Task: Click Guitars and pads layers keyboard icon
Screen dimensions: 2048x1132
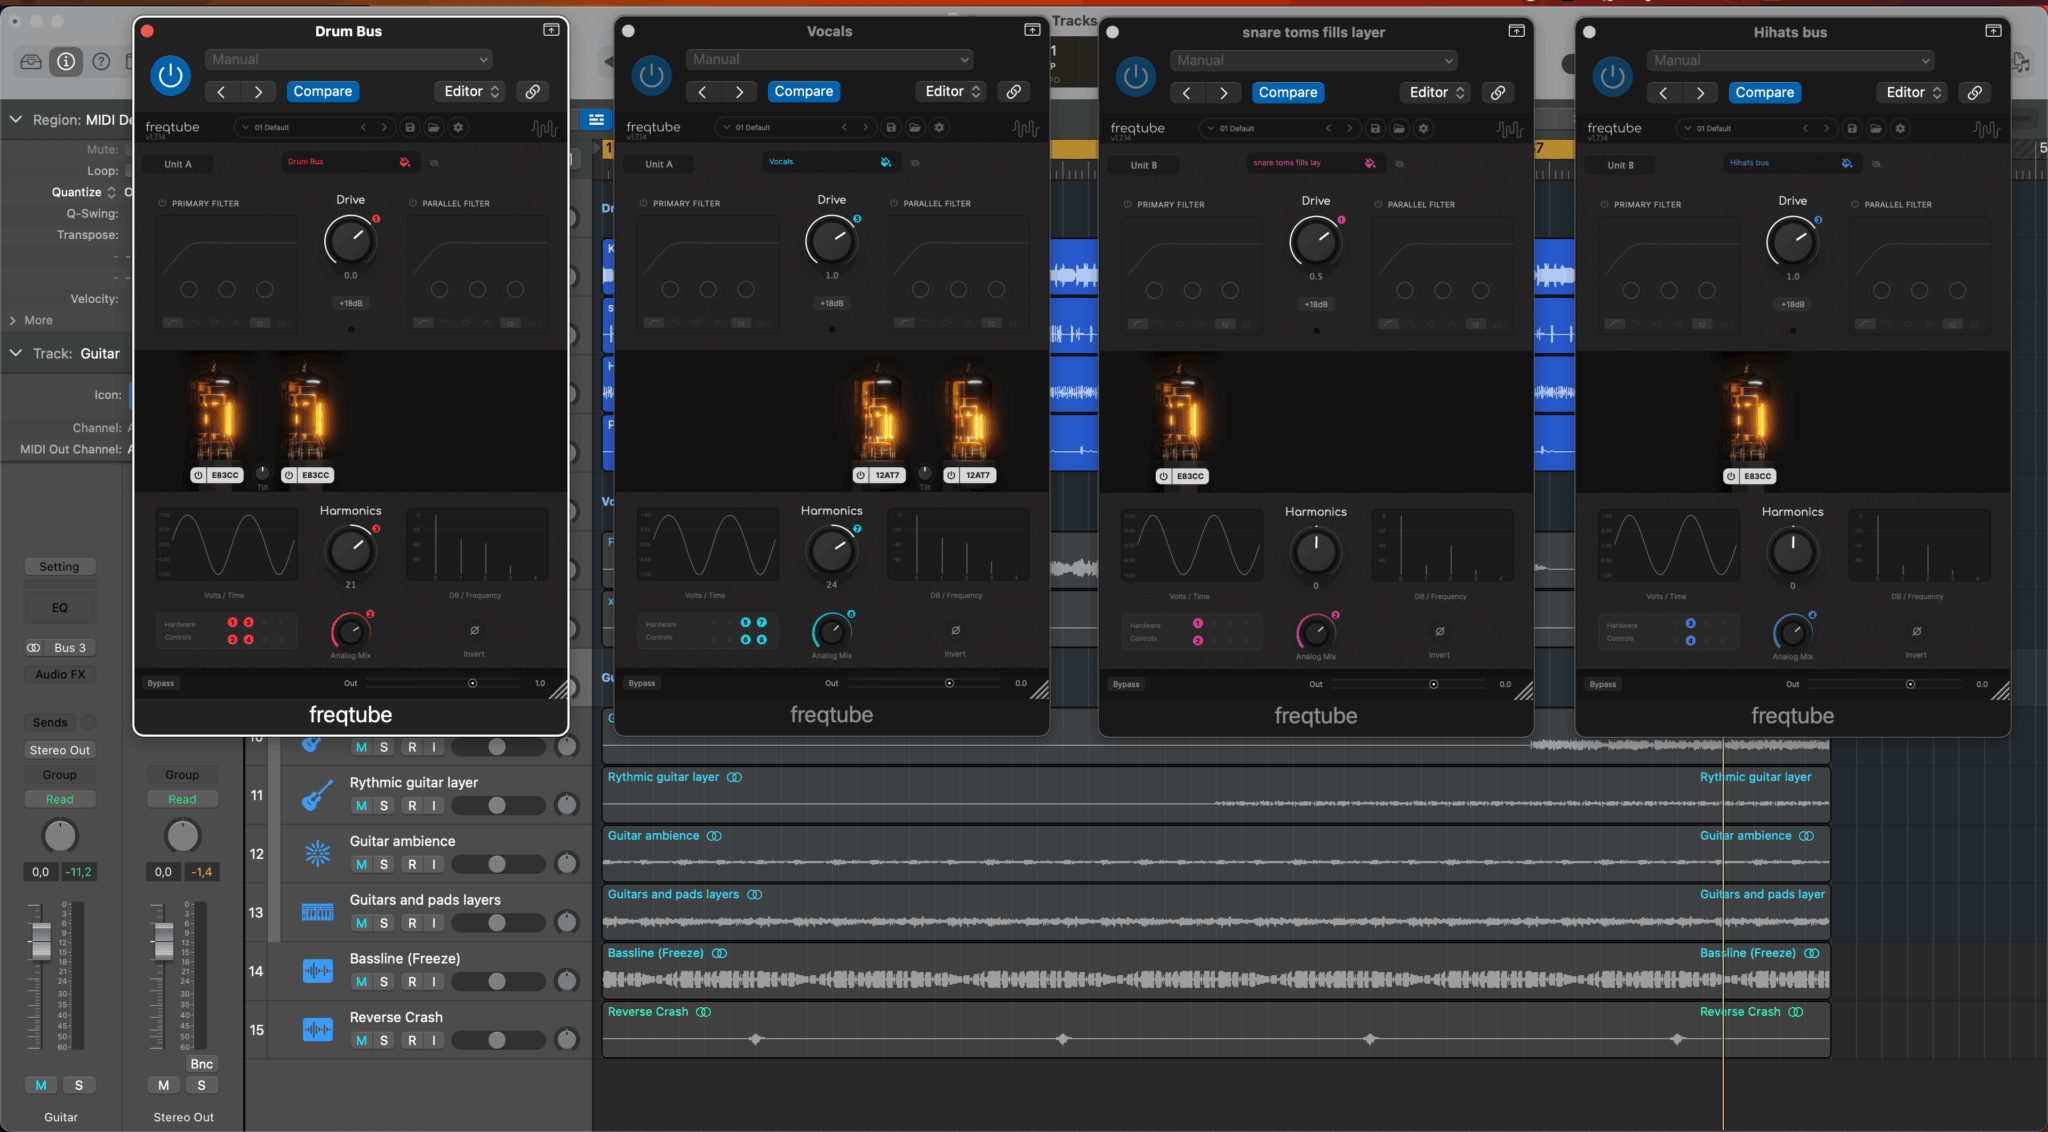Action: click(x=317, y=913)
